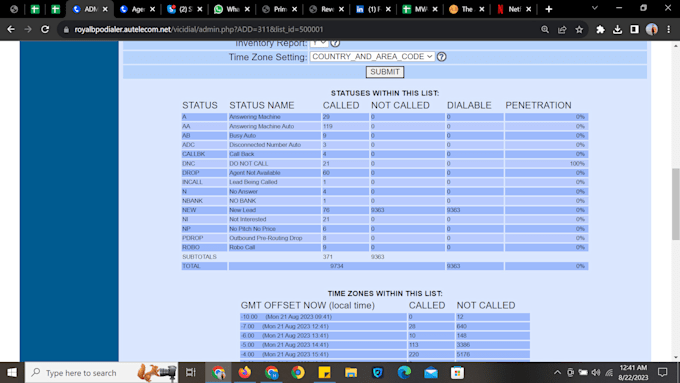Click the Outbound Pre-Routing Drop status name
This screenshot has width=680, height=383.
coord(266,238)
